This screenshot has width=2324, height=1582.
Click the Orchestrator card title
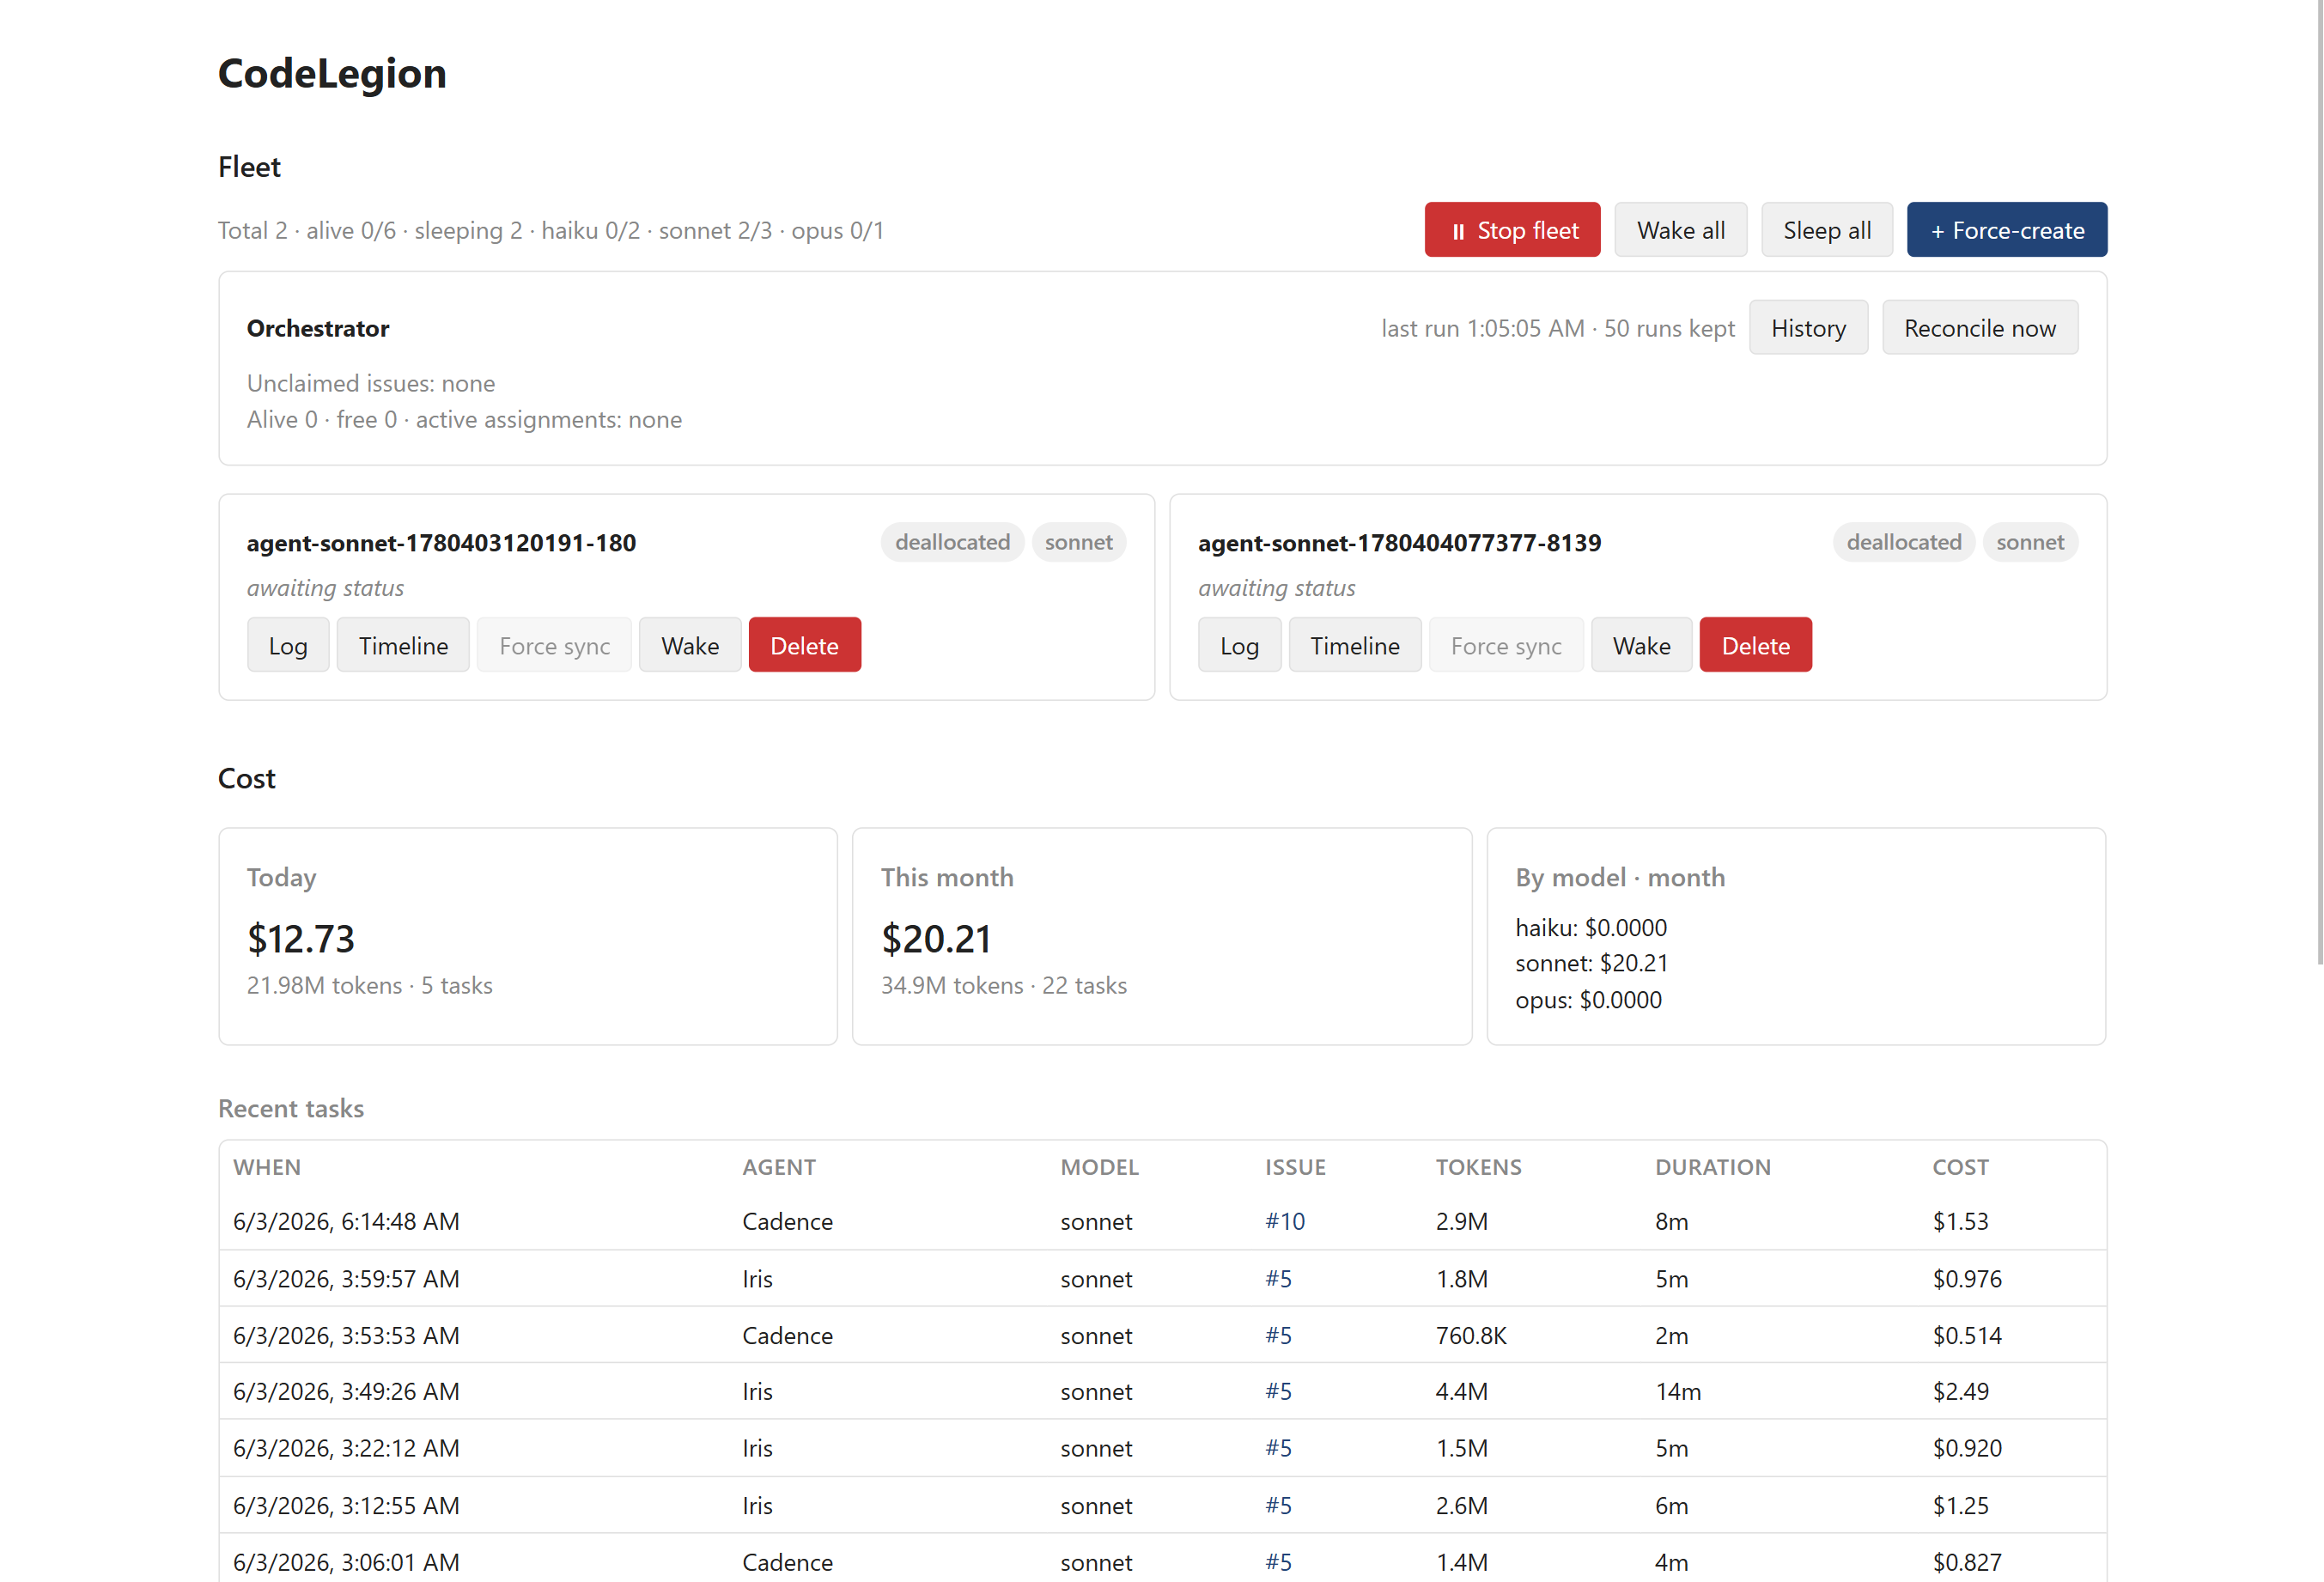[318, 328]
